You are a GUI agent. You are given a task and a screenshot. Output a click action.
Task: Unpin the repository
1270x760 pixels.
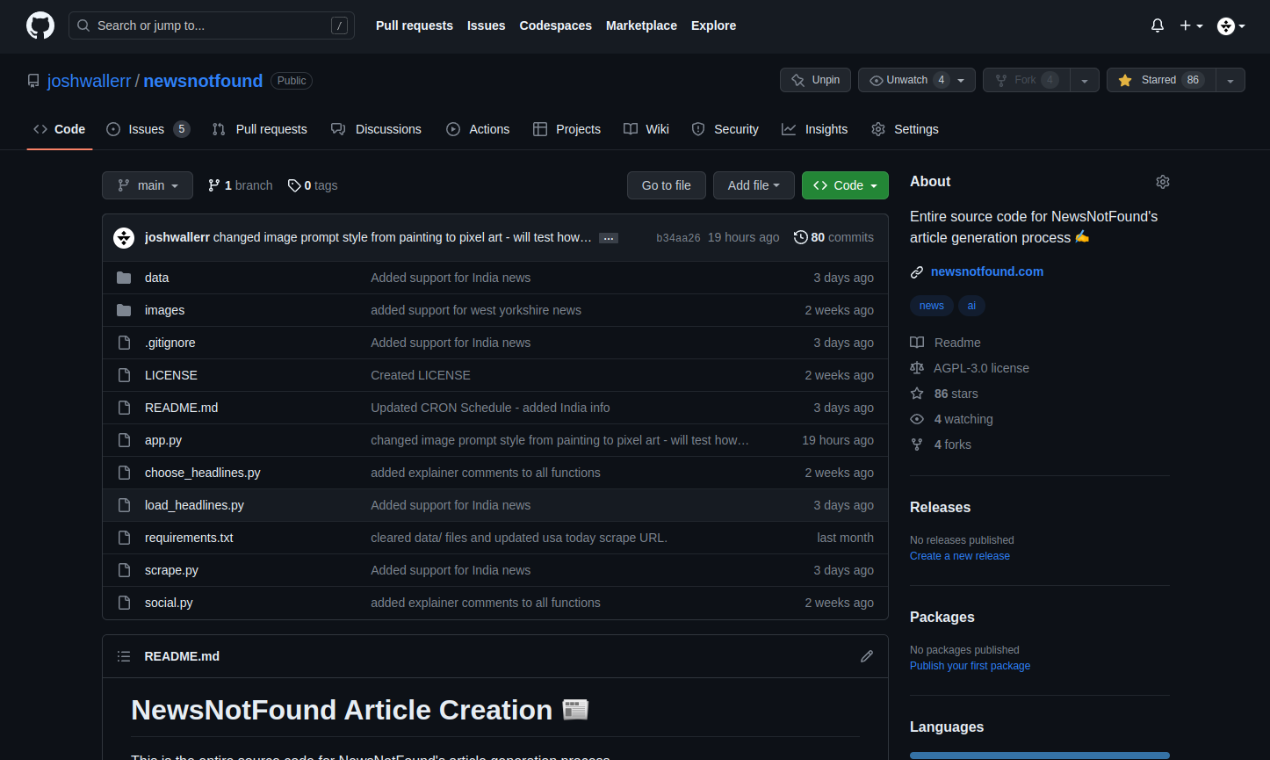click(x=815, y=80)
